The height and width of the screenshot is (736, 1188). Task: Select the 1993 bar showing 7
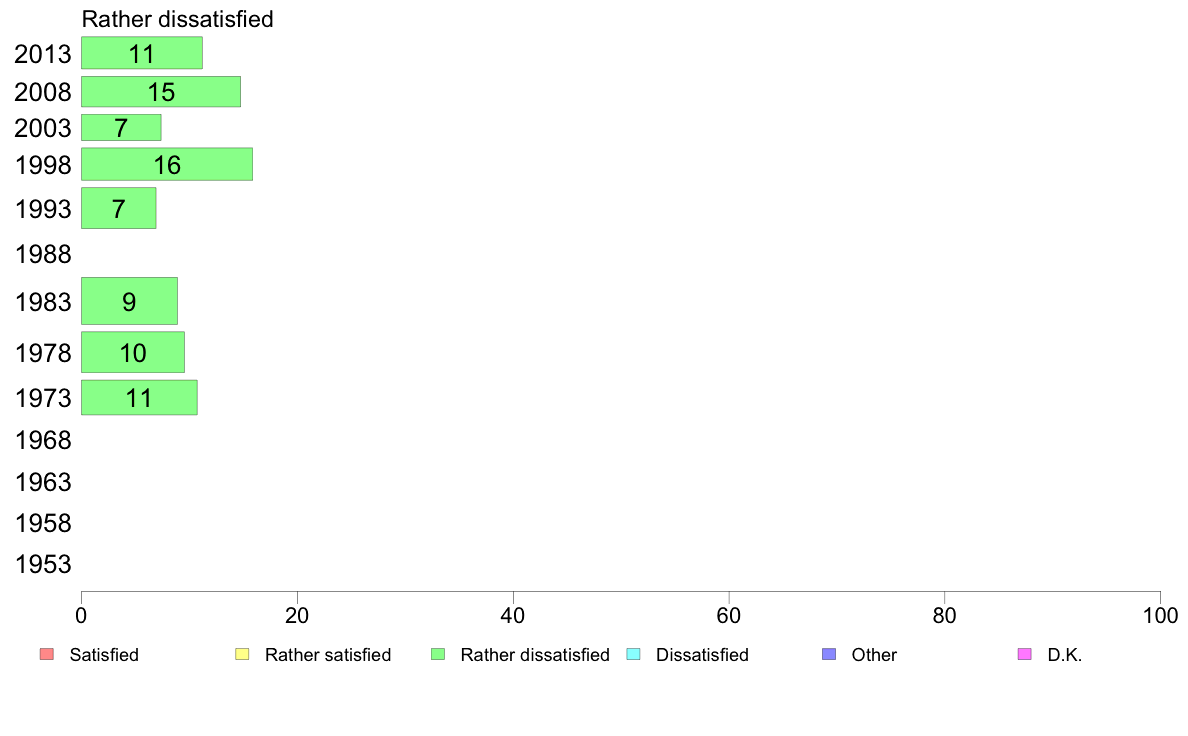coord(118,208)
